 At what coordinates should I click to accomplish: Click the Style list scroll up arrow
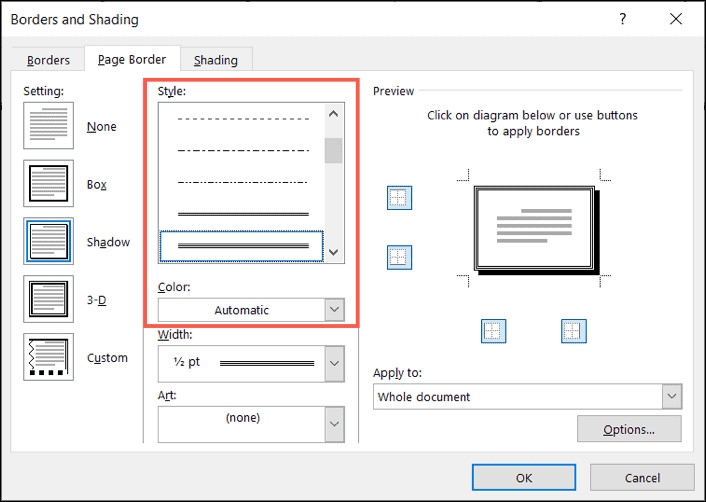coord(334,114)
